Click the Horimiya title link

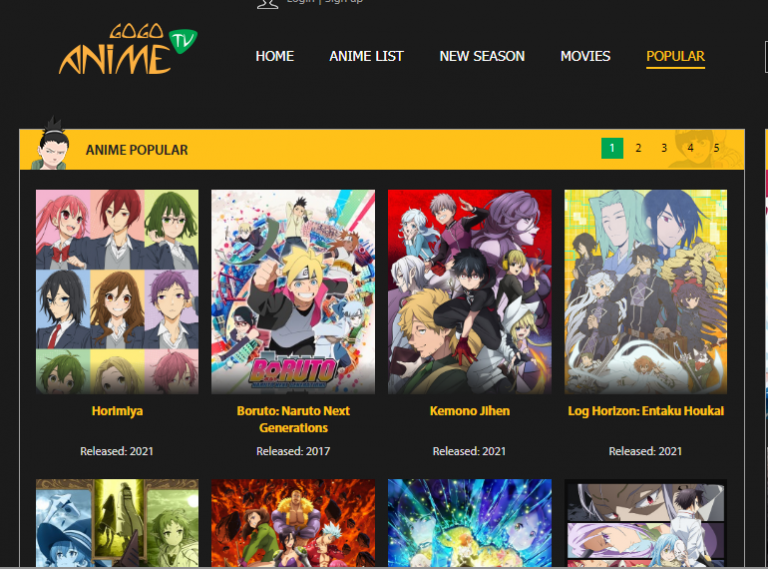click(x=117, y=411)
